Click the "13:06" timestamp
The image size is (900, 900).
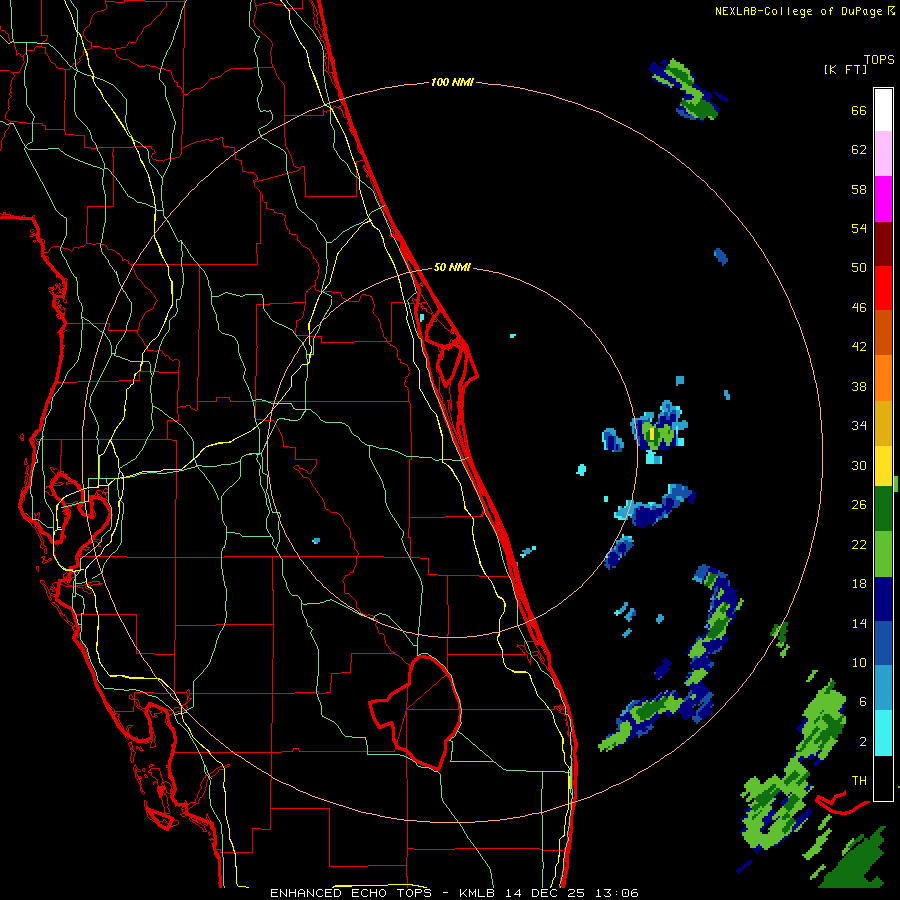click(617, 893)
